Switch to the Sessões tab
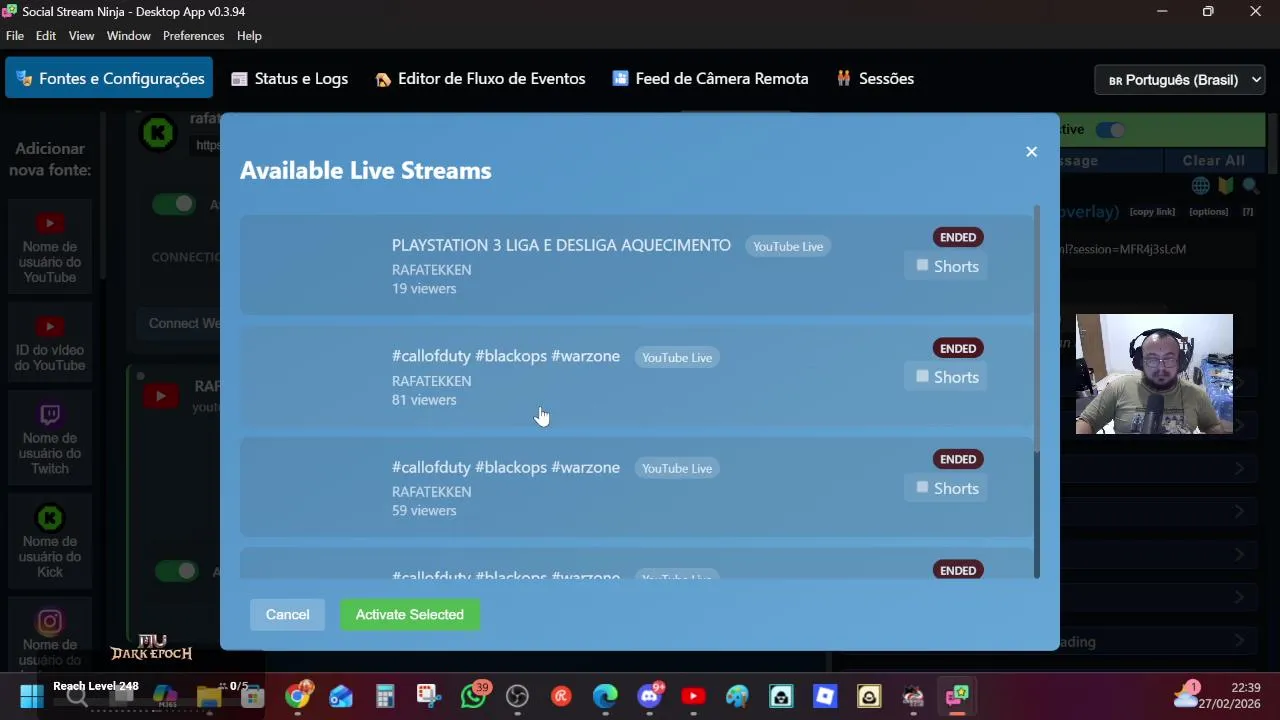Screen dimensions: 1280x720 pos(875,78)
